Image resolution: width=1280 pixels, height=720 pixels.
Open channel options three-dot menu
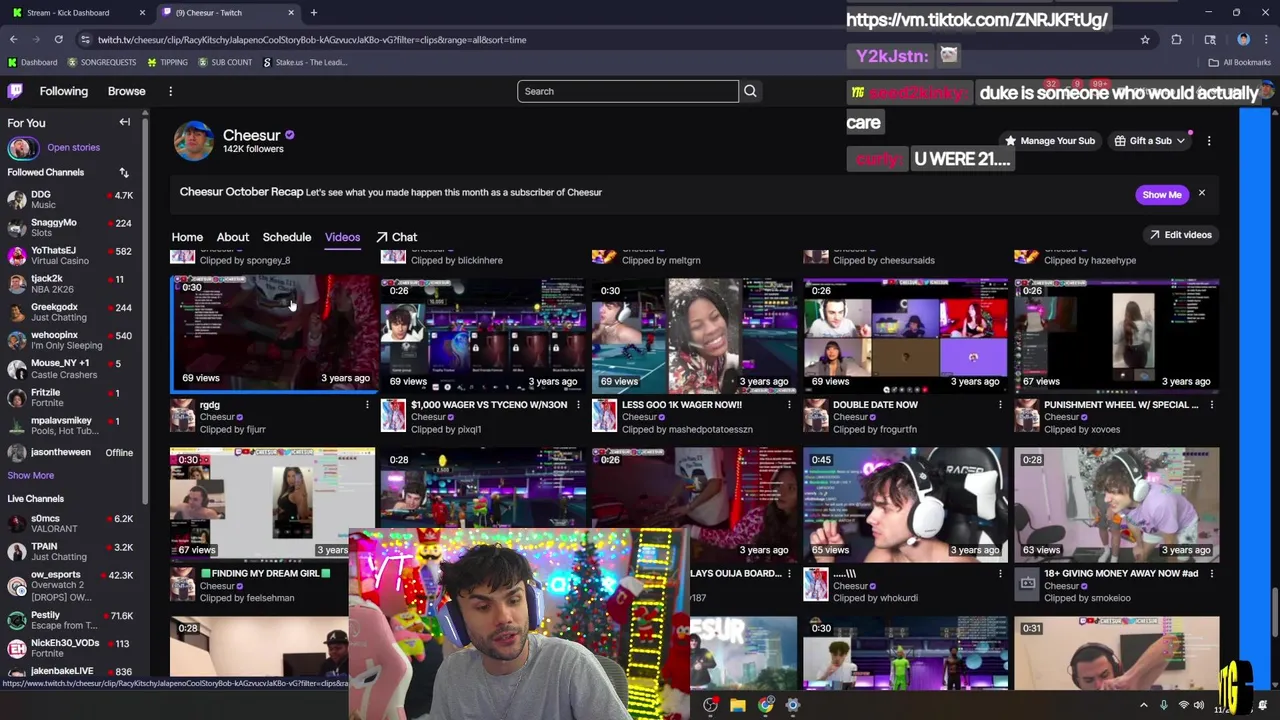[x=1209, y=141]
